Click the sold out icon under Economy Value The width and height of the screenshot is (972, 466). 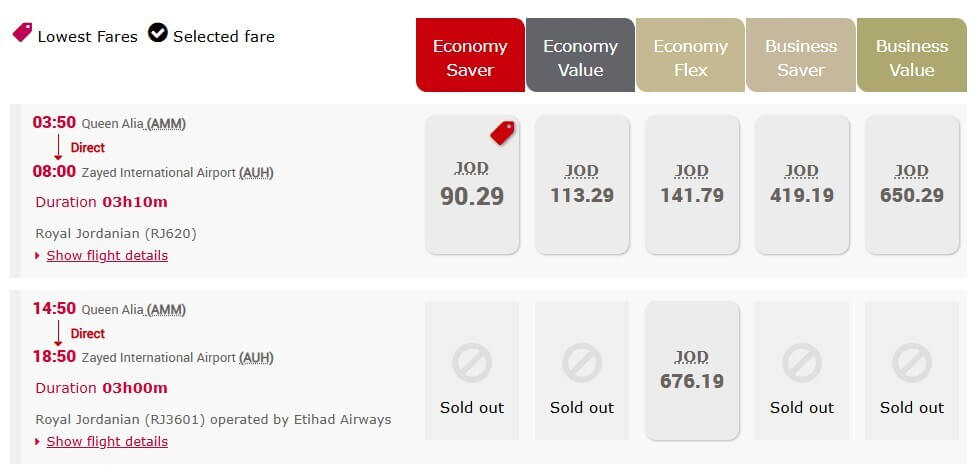click(x=582, y=363)
